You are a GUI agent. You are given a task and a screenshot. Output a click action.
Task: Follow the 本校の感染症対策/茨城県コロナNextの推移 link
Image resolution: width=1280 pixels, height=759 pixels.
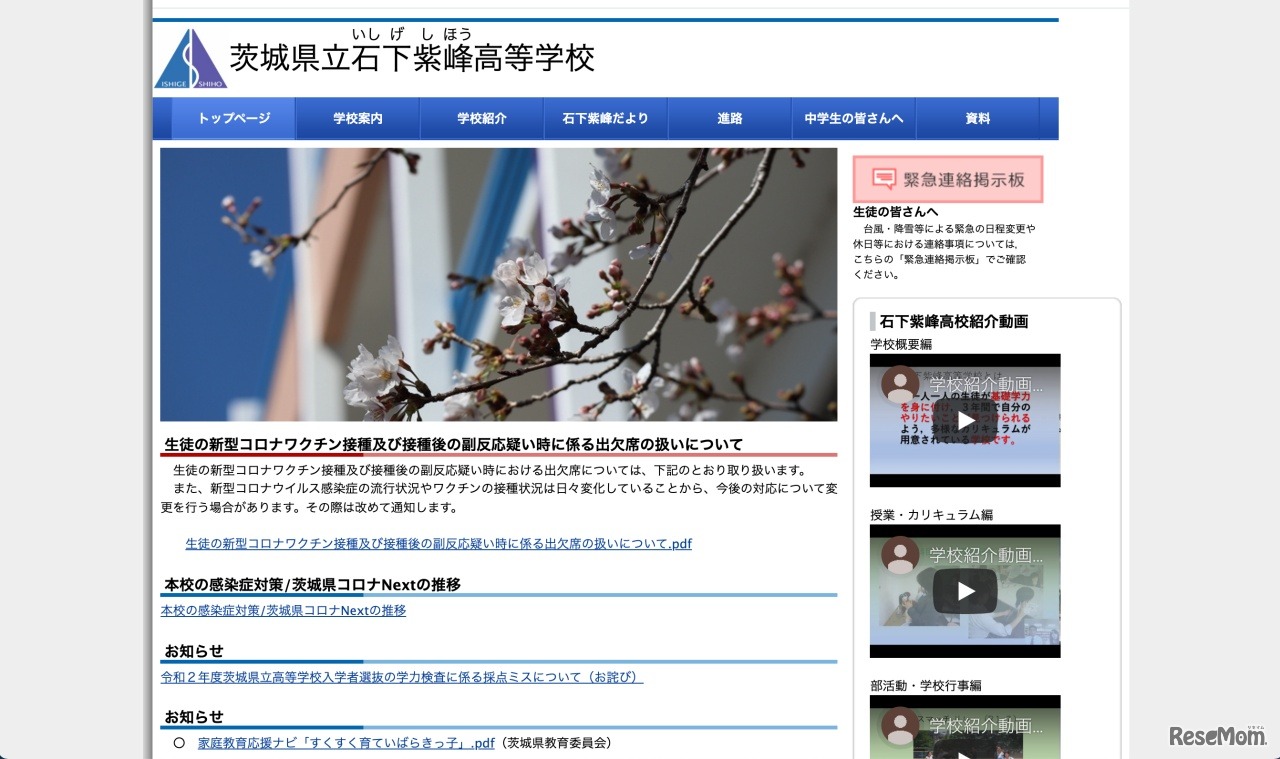click(284, 610)
